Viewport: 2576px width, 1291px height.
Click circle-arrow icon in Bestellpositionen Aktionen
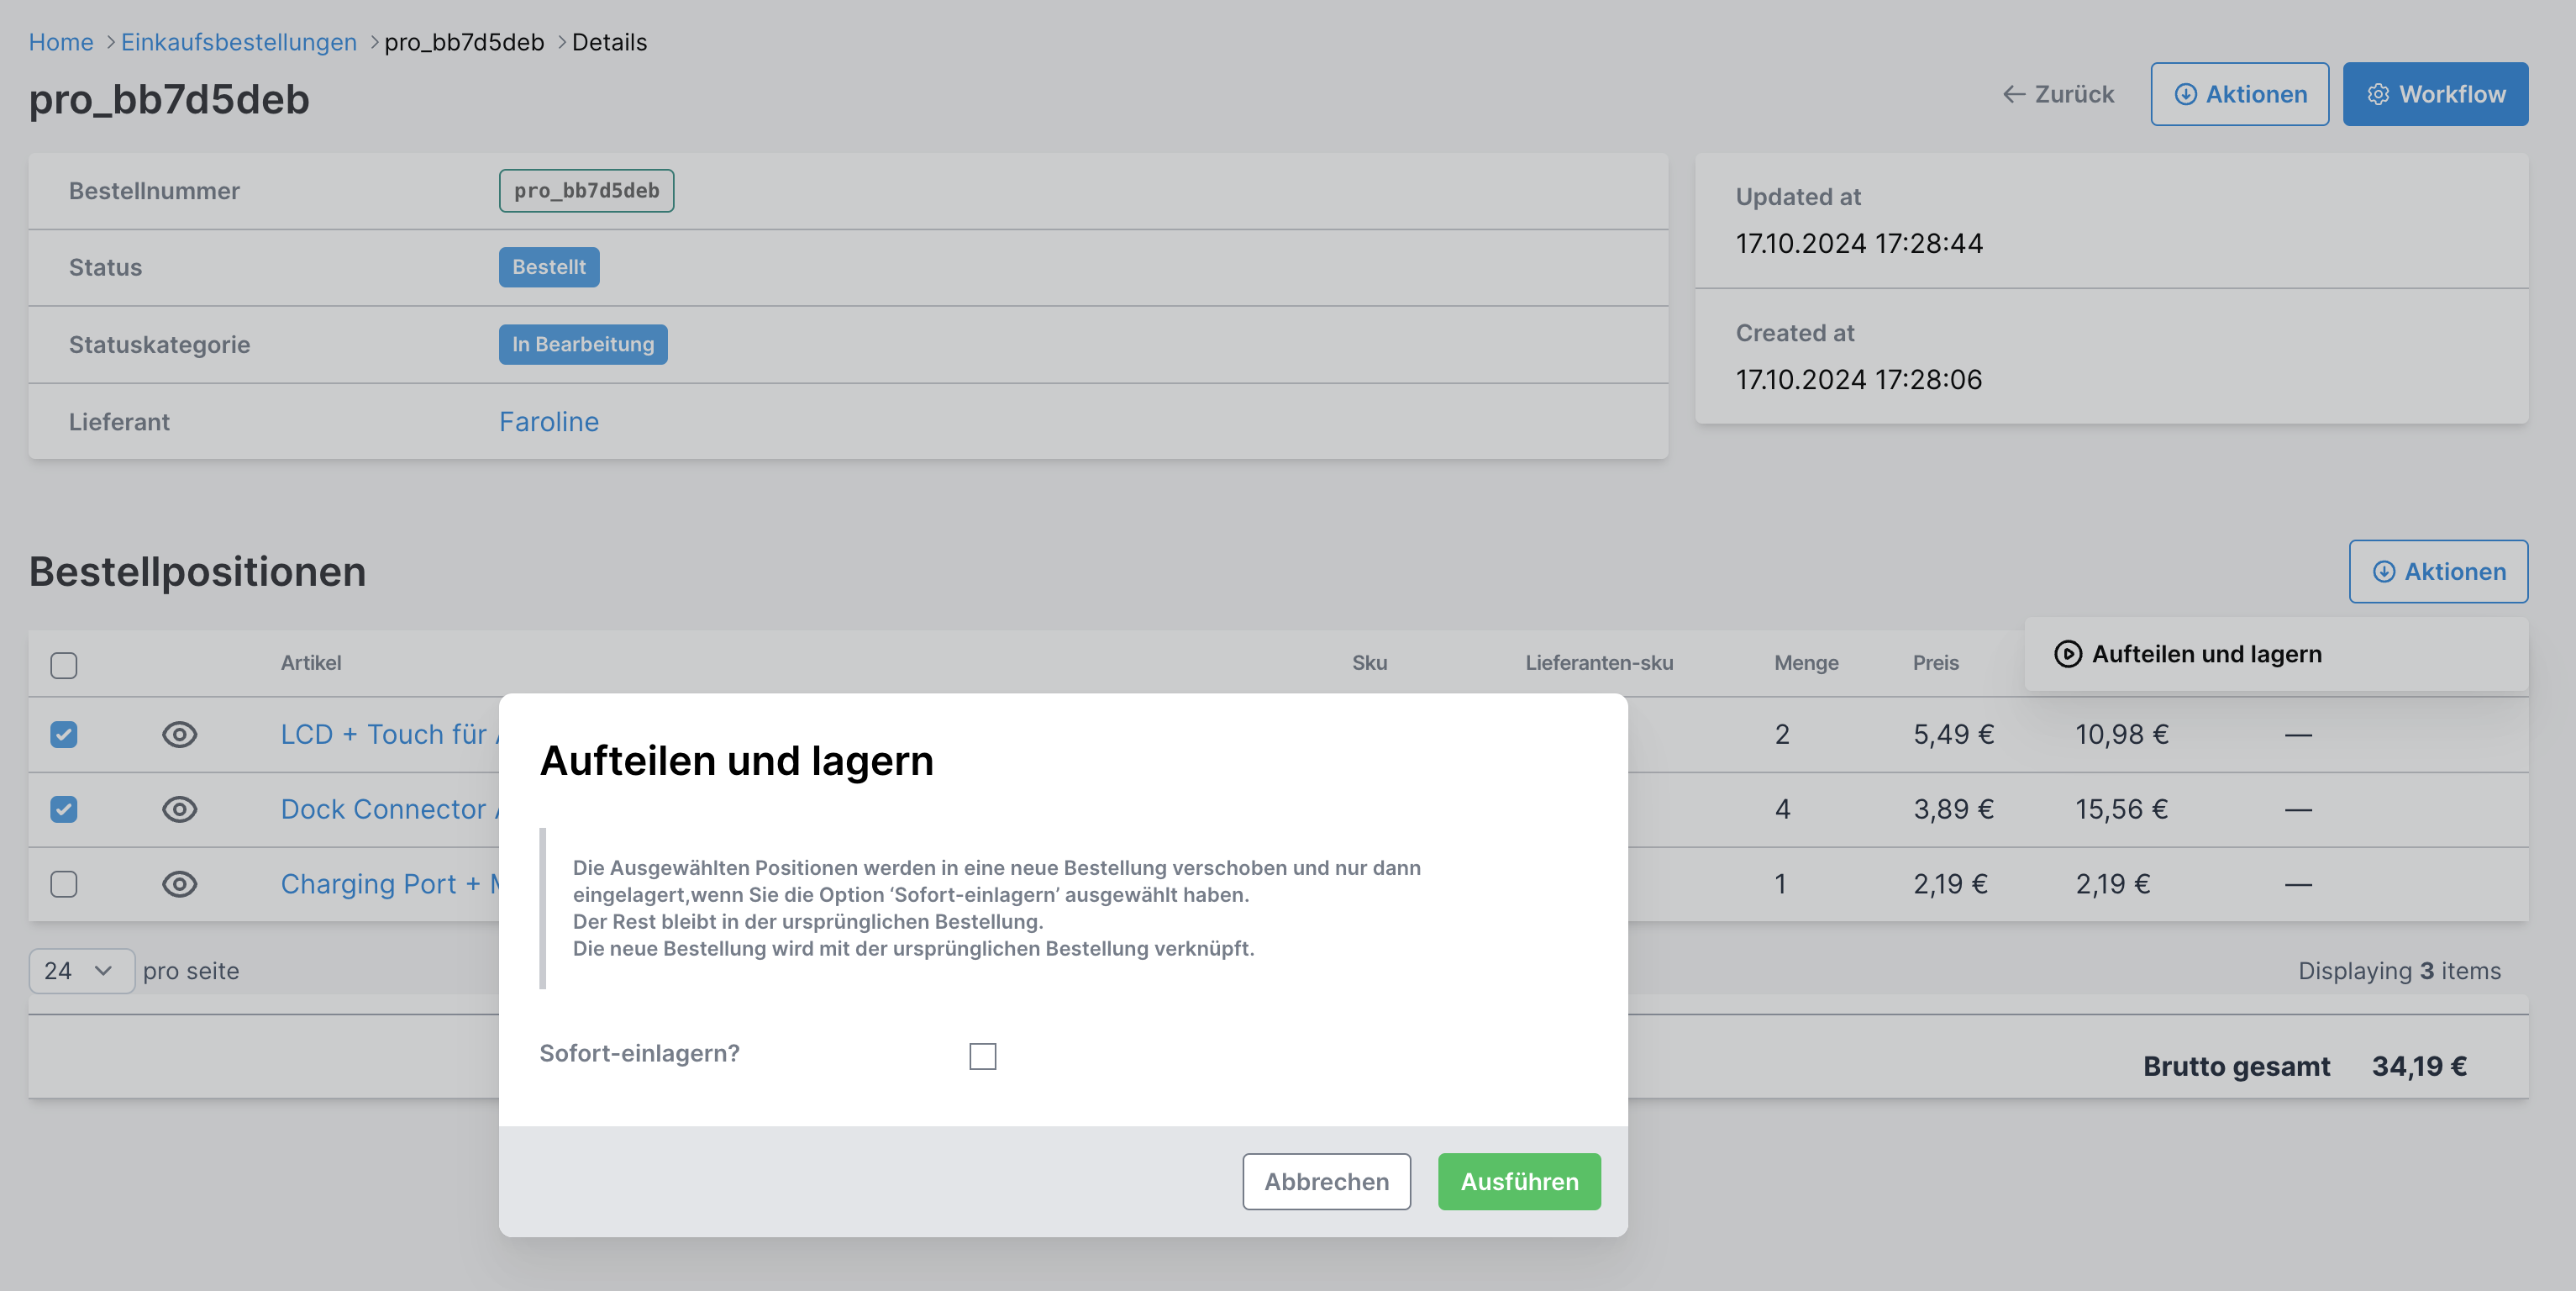pyautogui.click(x=2384, y=571)
